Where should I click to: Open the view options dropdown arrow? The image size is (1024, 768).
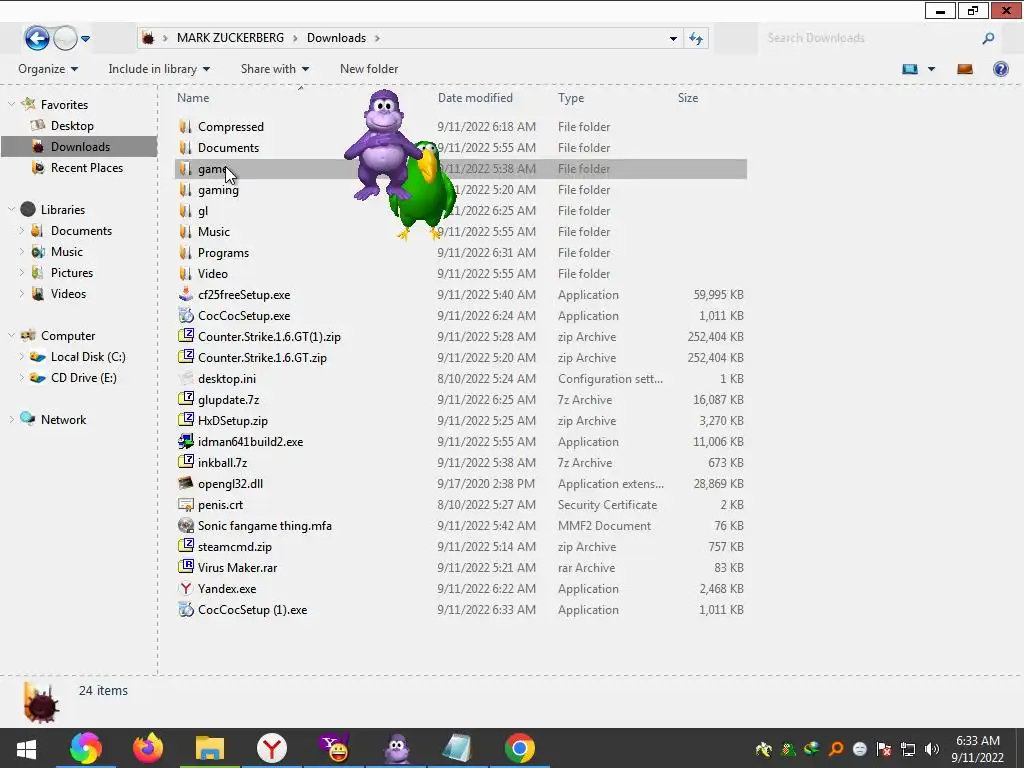coord(931,69)
